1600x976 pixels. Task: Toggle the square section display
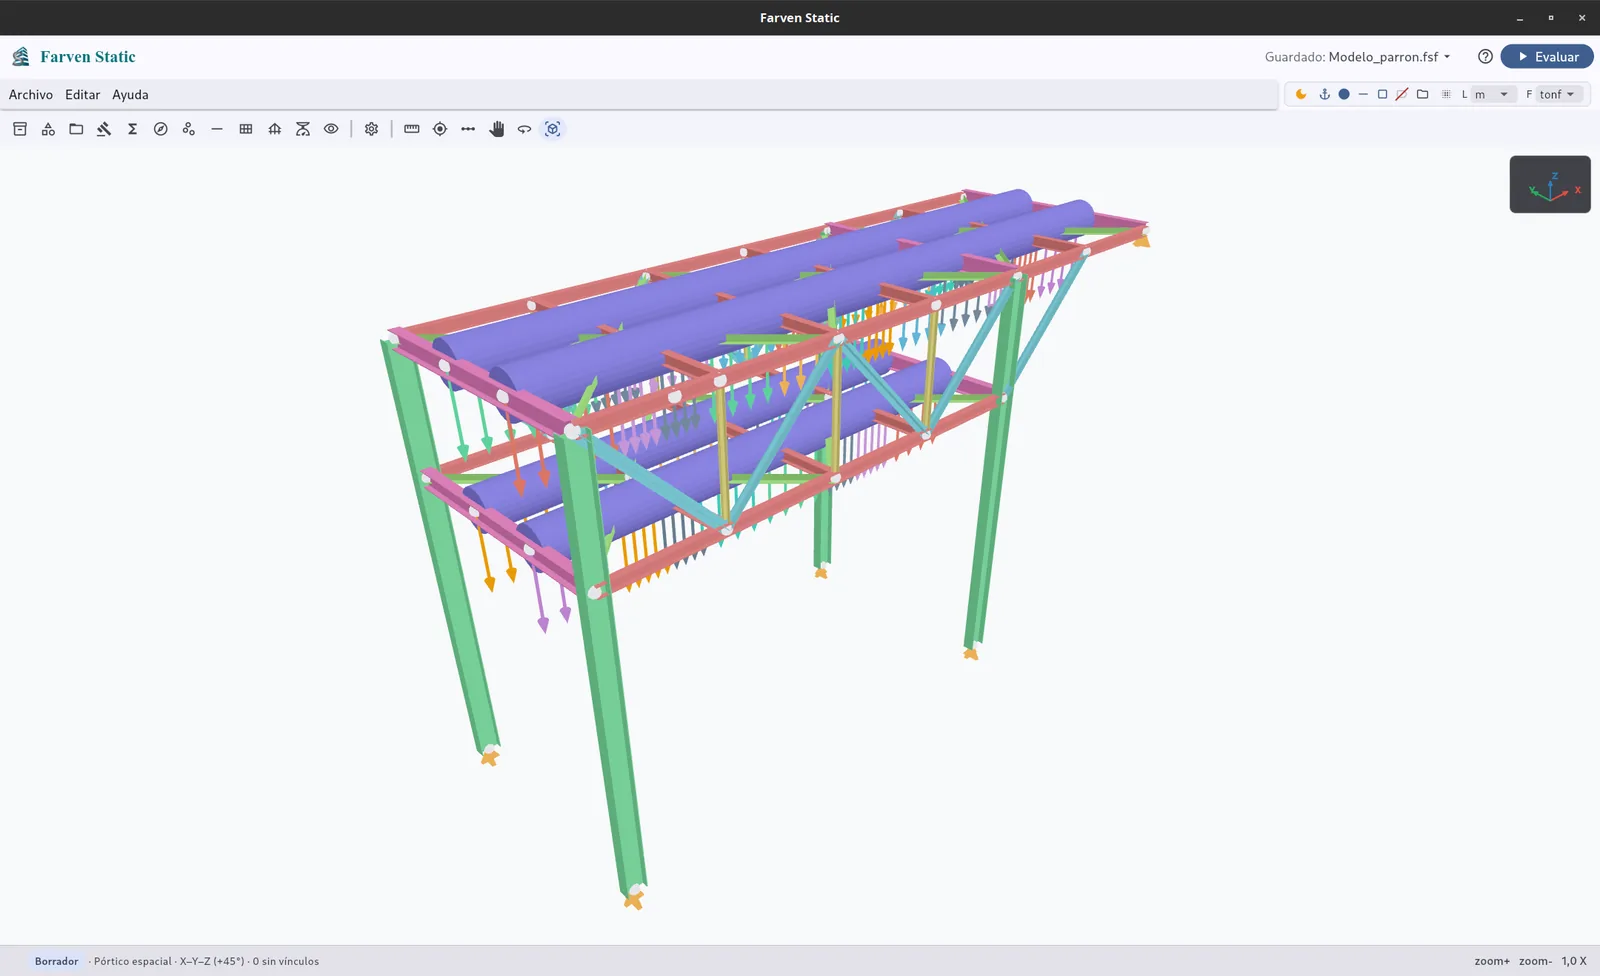coord(1382,94)
